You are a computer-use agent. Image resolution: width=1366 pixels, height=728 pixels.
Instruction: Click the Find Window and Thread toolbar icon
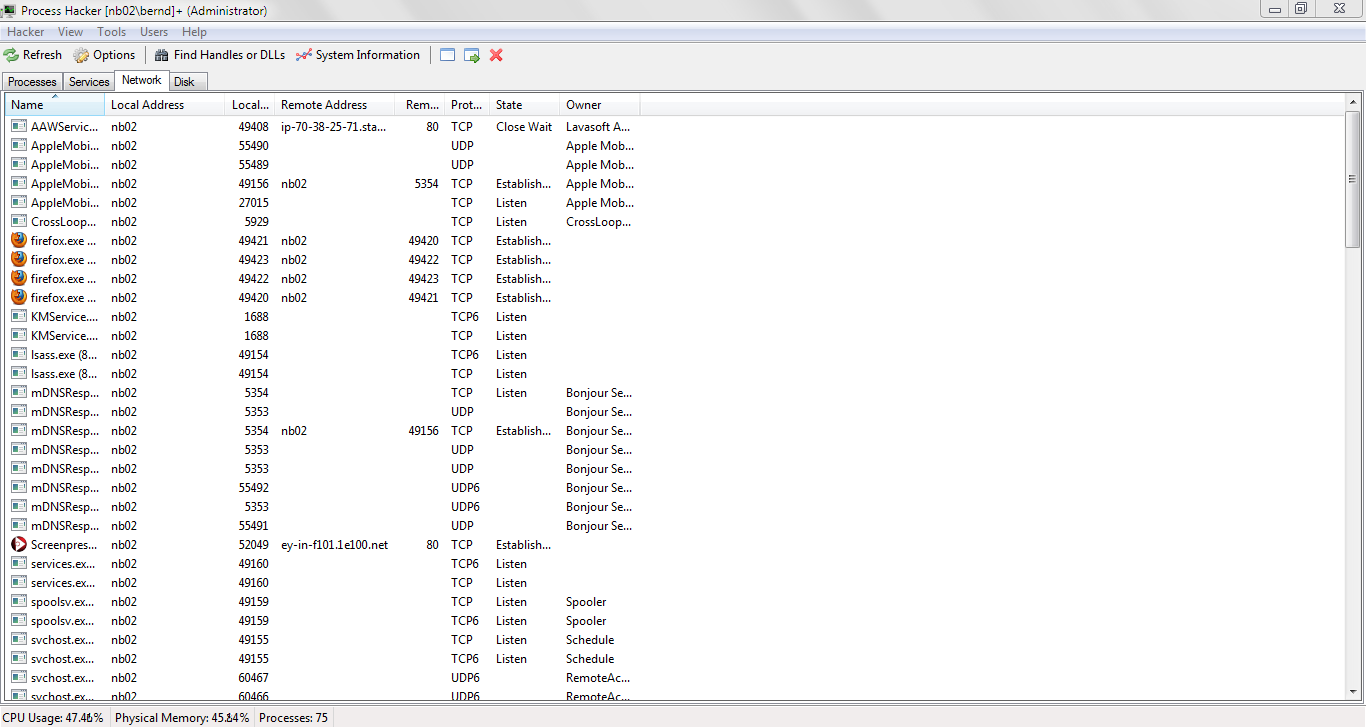471,55
